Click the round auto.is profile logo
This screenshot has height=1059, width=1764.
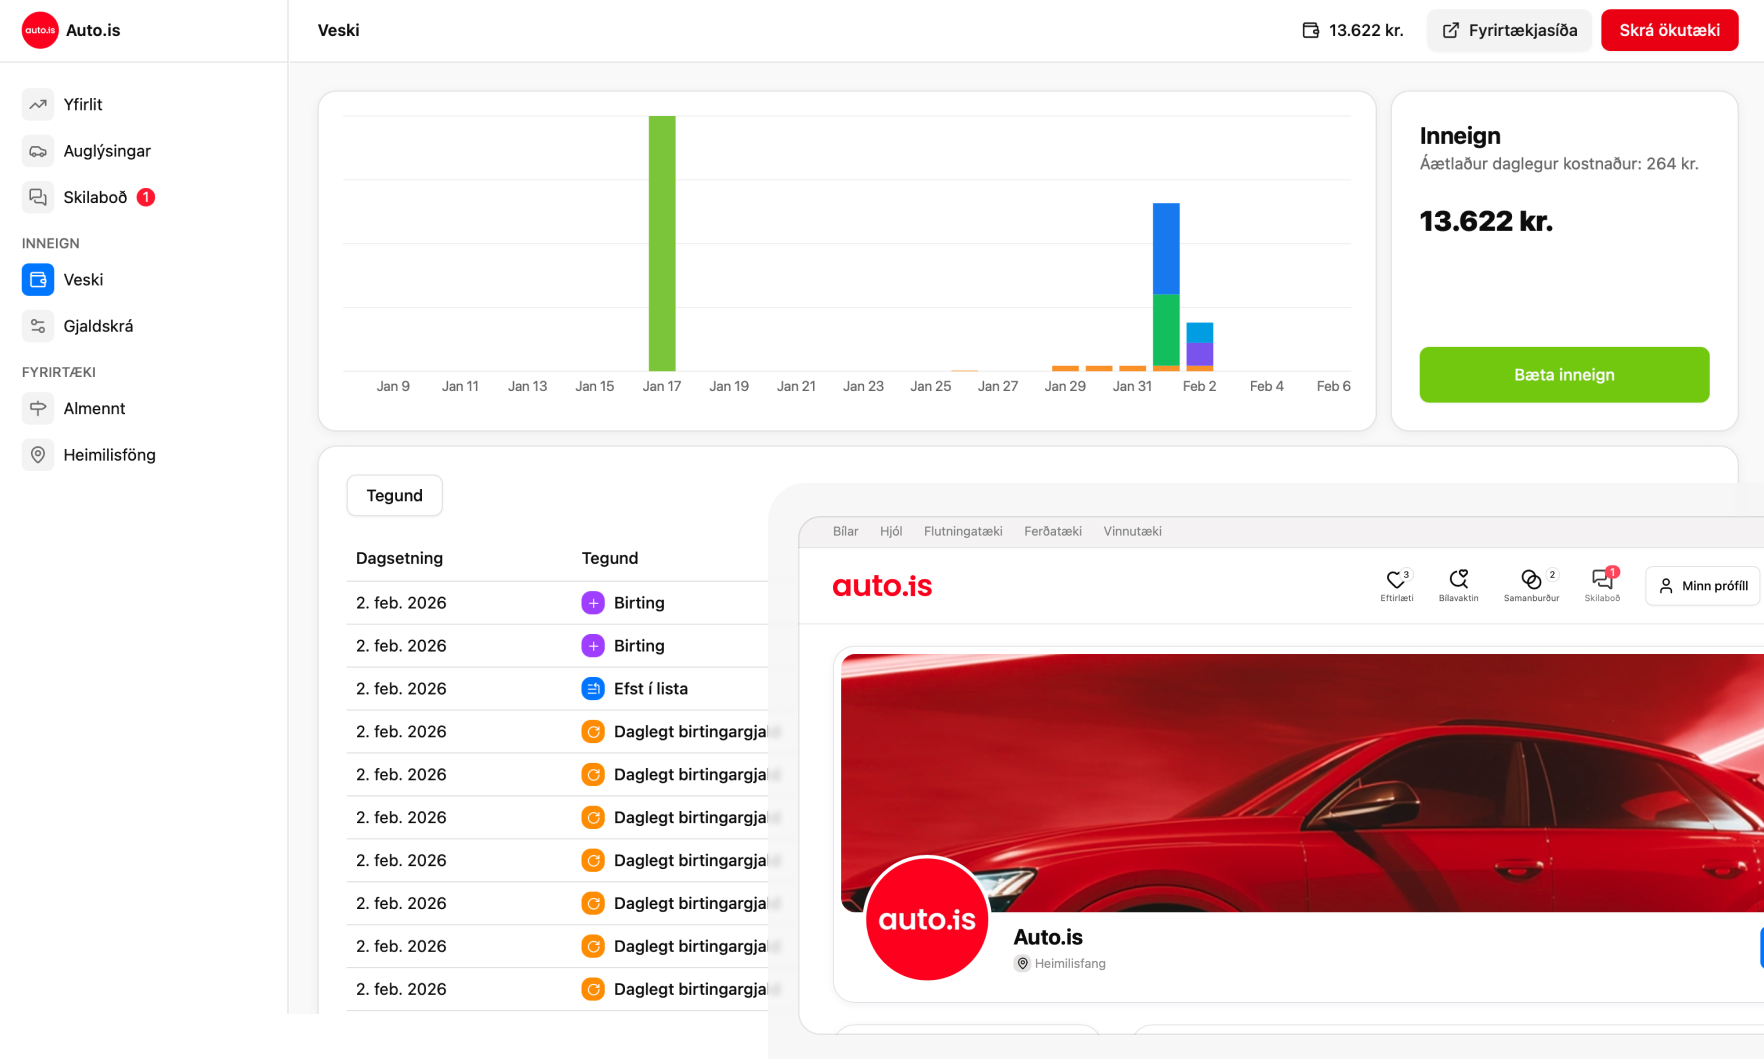point(927,918)
